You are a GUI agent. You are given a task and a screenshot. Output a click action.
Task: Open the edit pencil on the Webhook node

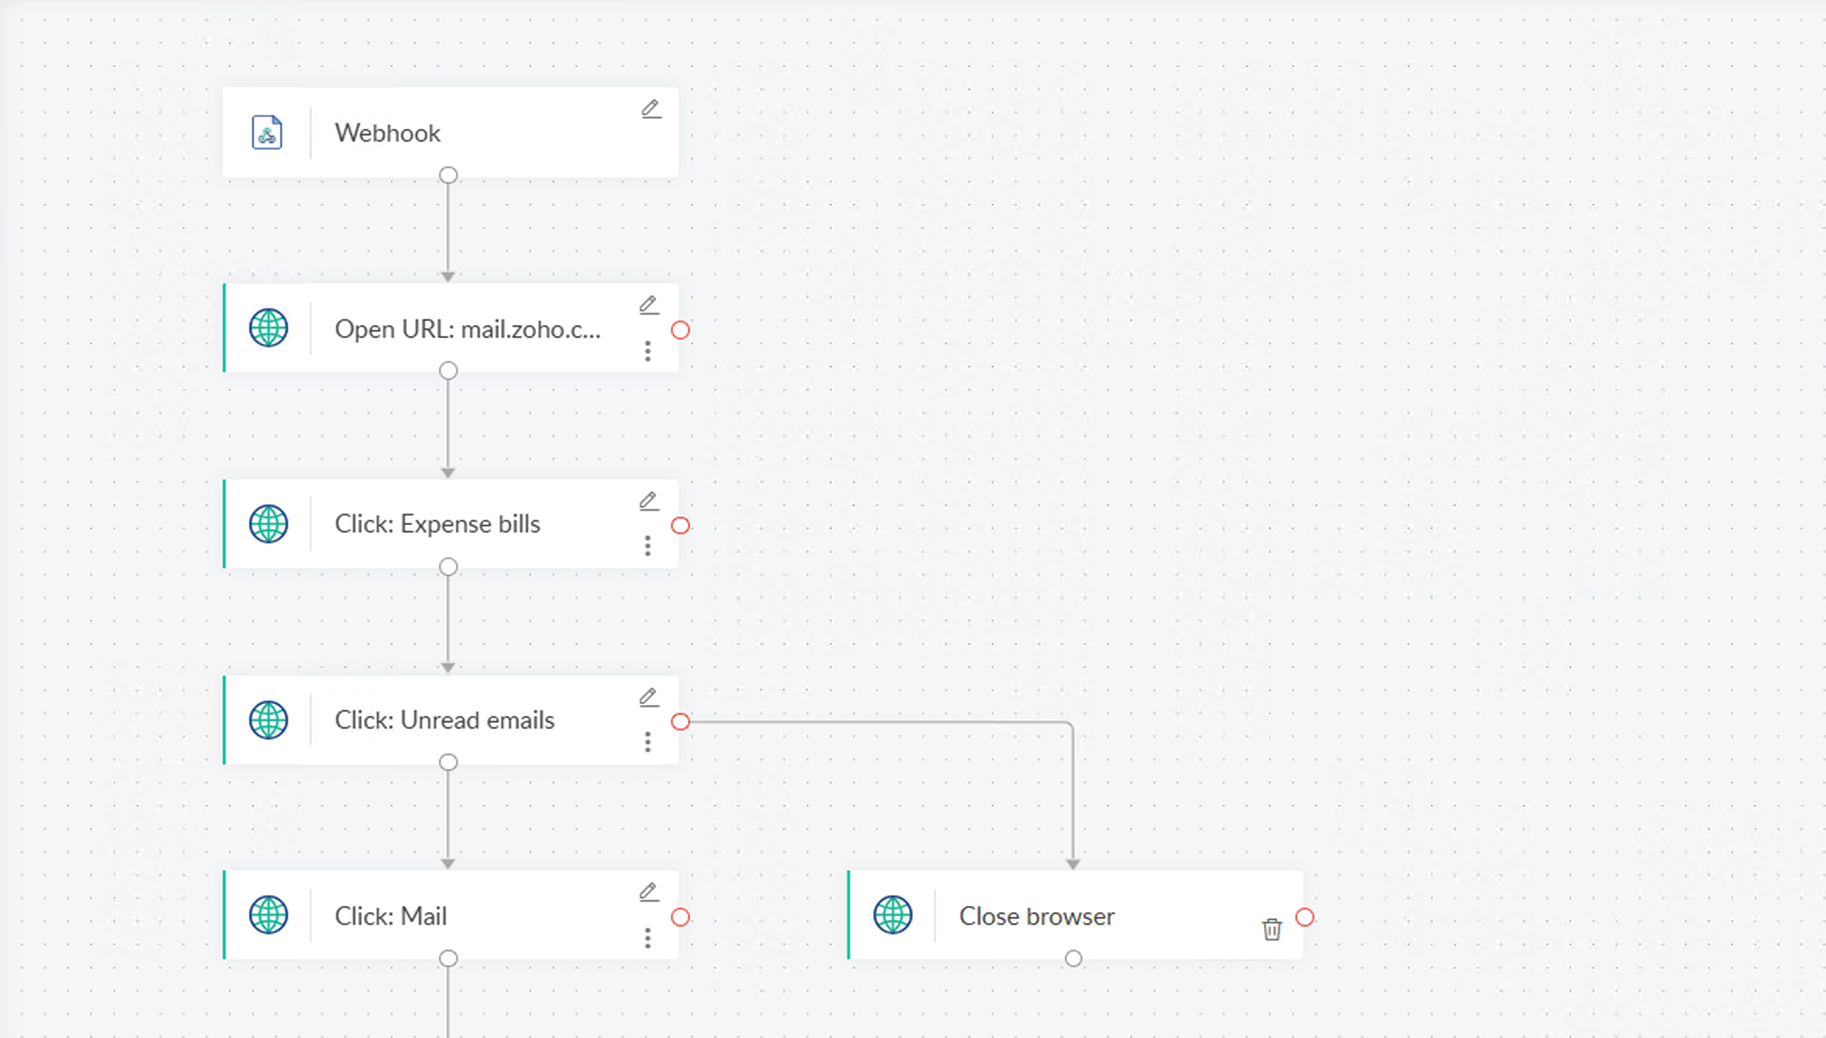(651, 108)
